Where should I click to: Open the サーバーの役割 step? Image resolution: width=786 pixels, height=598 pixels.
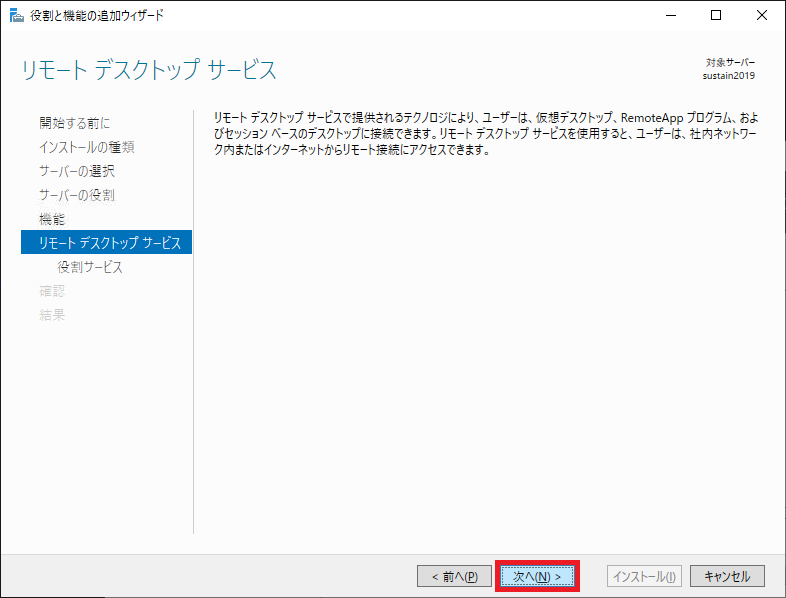(x=77, y=195)
